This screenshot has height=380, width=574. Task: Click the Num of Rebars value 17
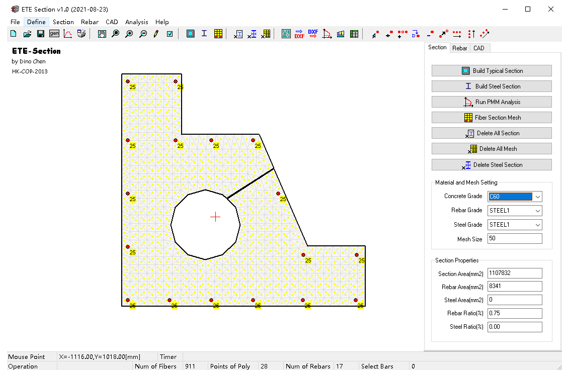coord(339,366)
